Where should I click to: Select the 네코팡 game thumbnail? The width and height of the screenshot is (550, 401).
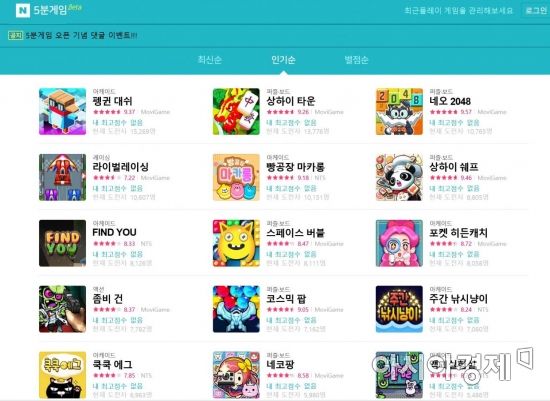236,375
